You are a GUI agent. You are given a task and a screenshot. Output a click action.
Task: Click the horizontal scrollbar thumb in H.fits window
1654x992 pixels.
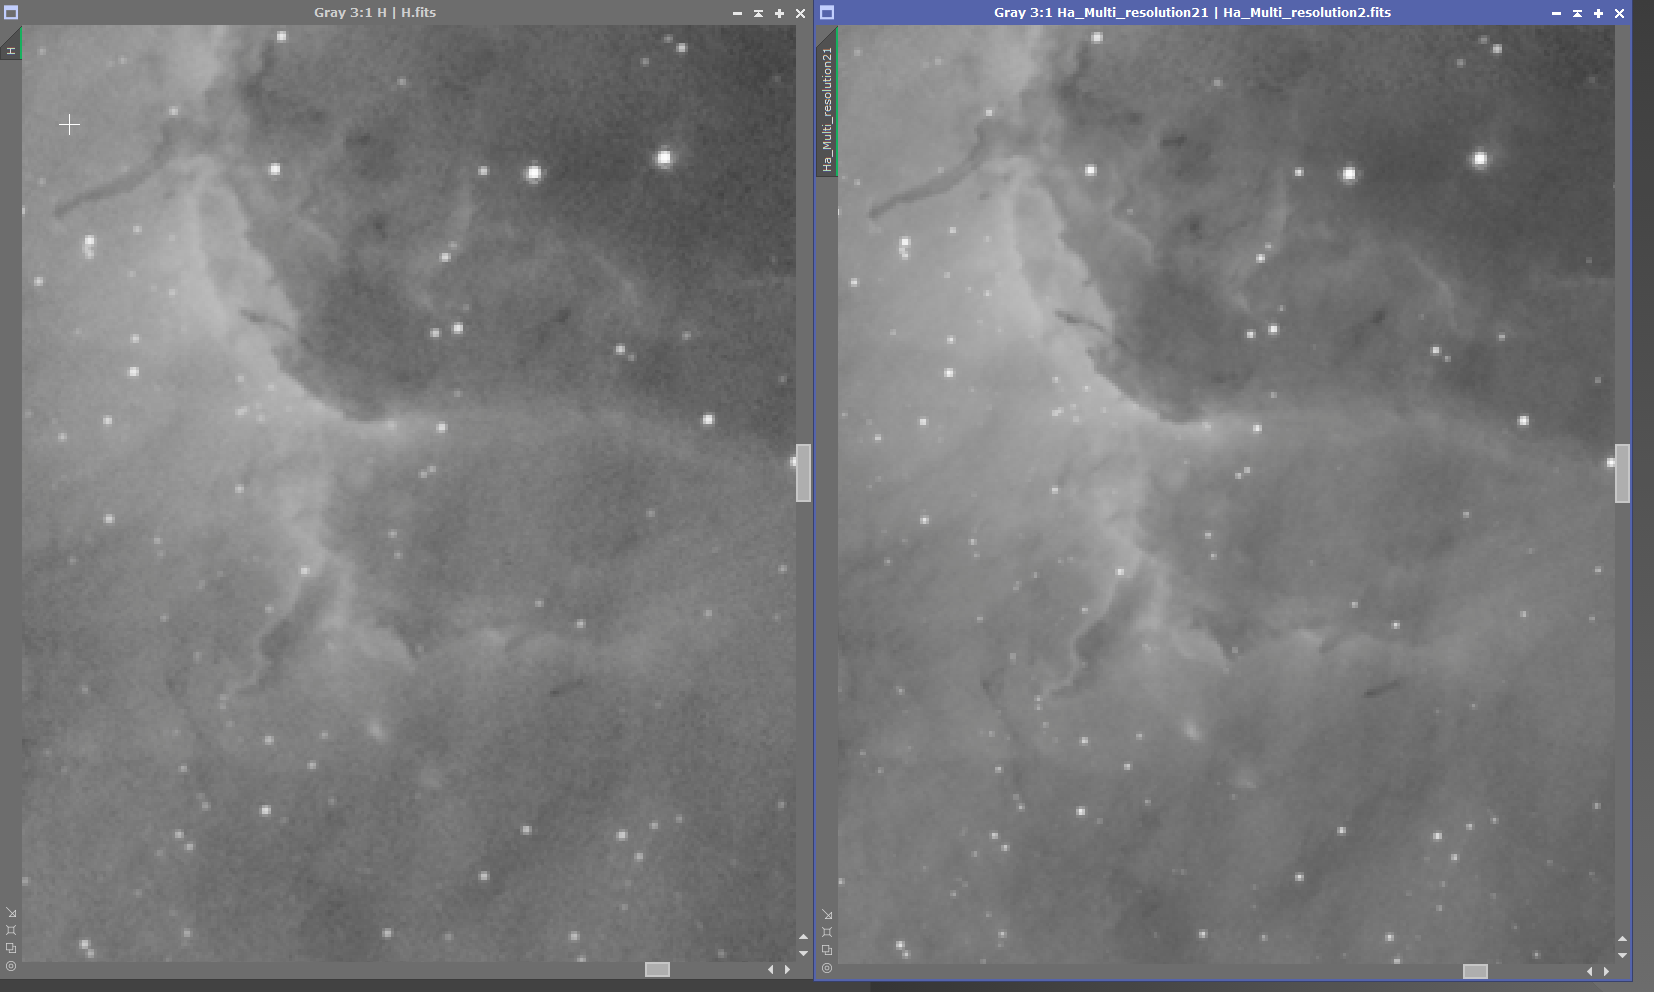(657, 969)
